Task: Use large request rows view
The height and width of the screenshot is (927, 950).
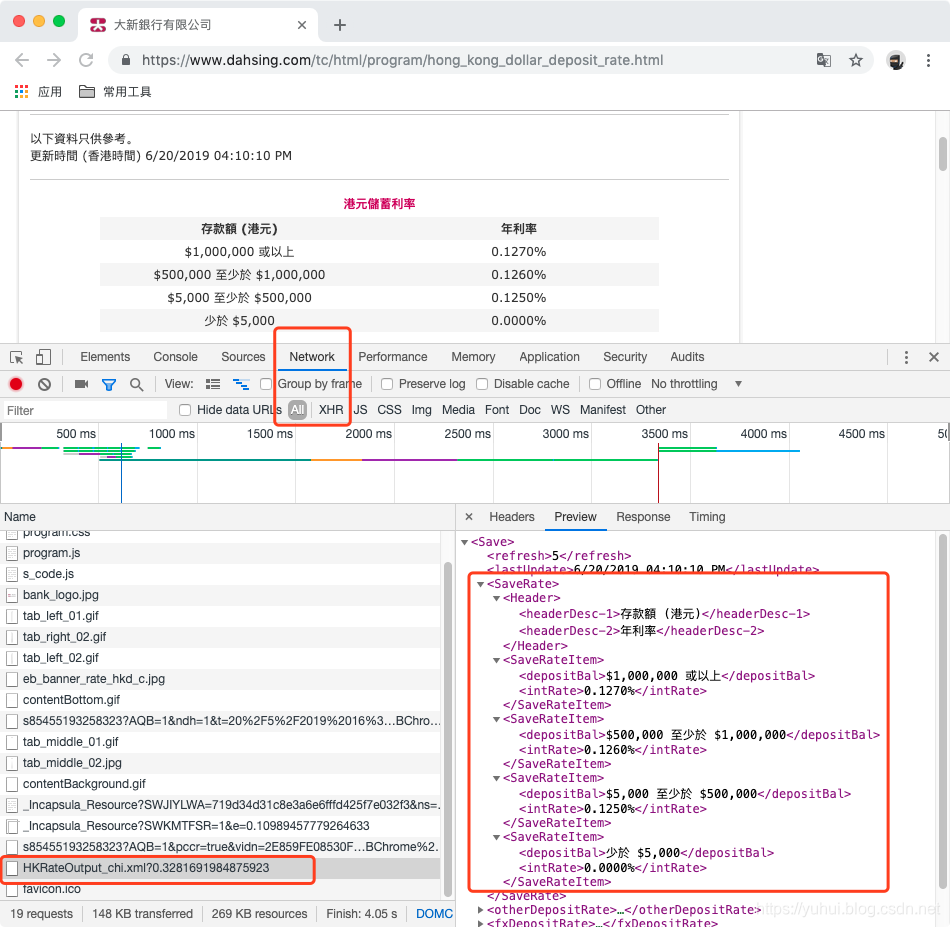Action: (x=213, y=384)
